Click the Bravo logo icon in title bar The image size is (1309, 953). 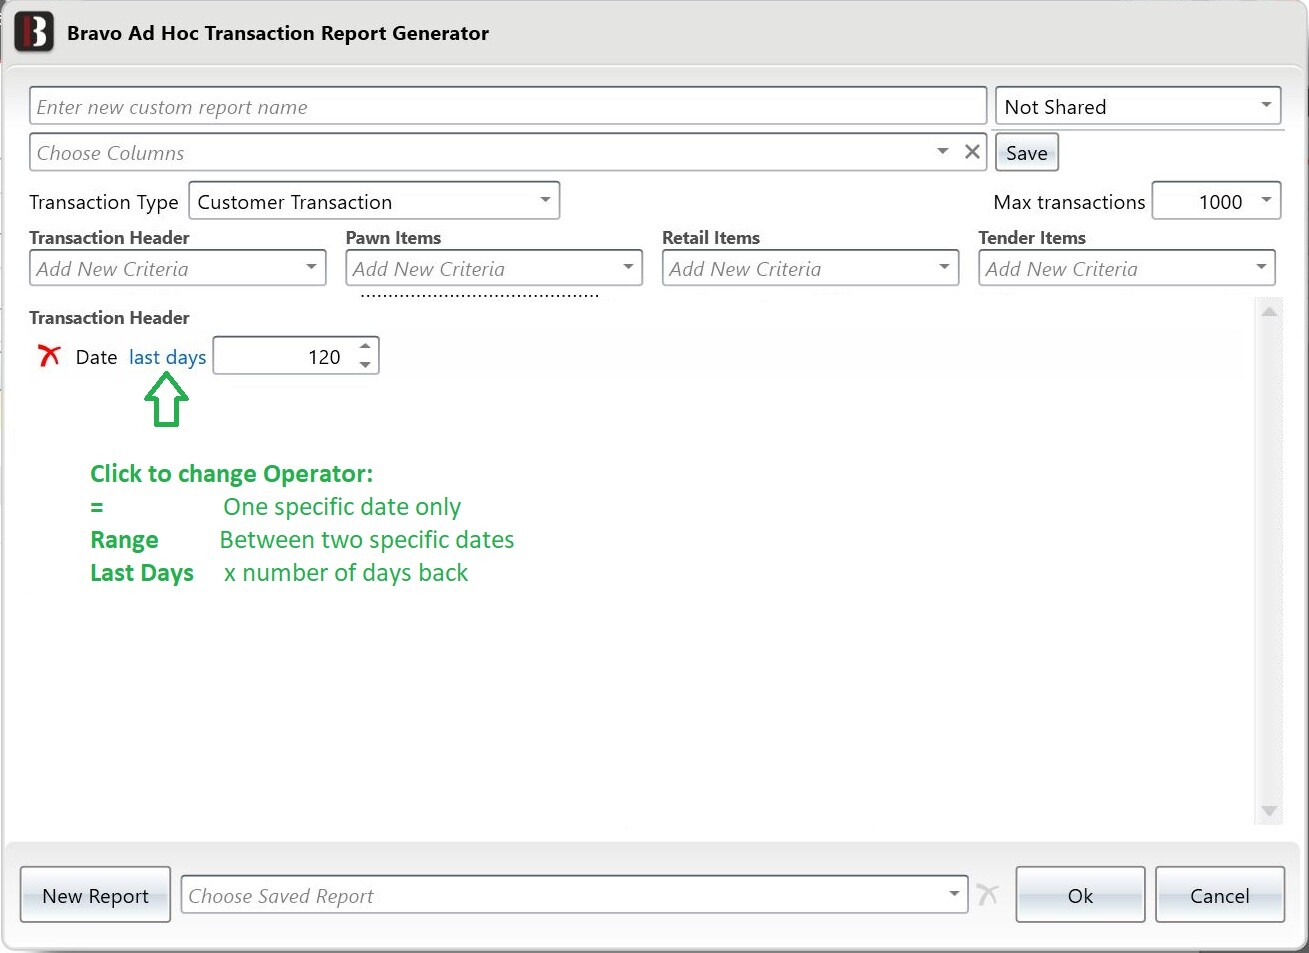34,32
